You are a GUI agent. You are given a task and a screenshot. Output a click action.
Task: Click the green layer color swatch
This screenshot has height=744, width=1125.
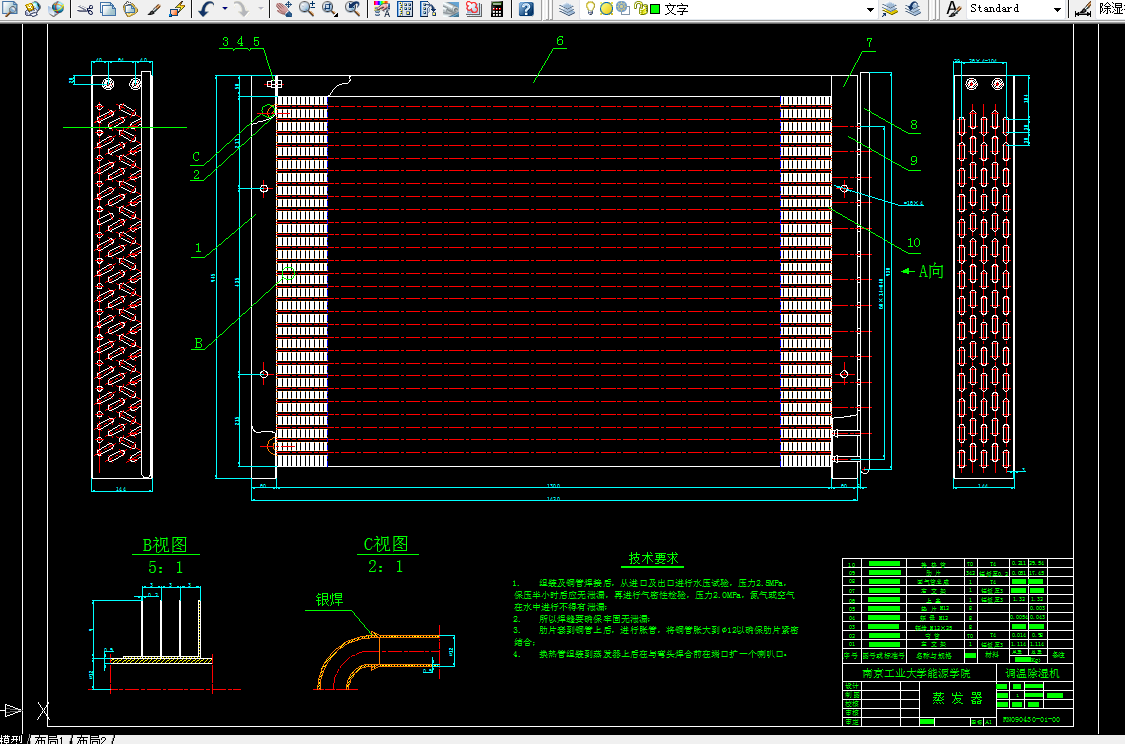[655, 9]
